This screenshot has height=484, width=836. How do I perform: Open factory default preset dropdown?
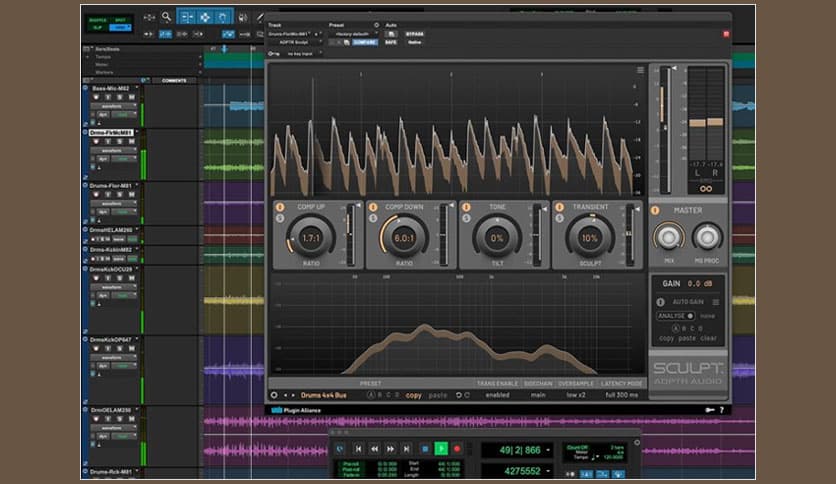(354, 34)
